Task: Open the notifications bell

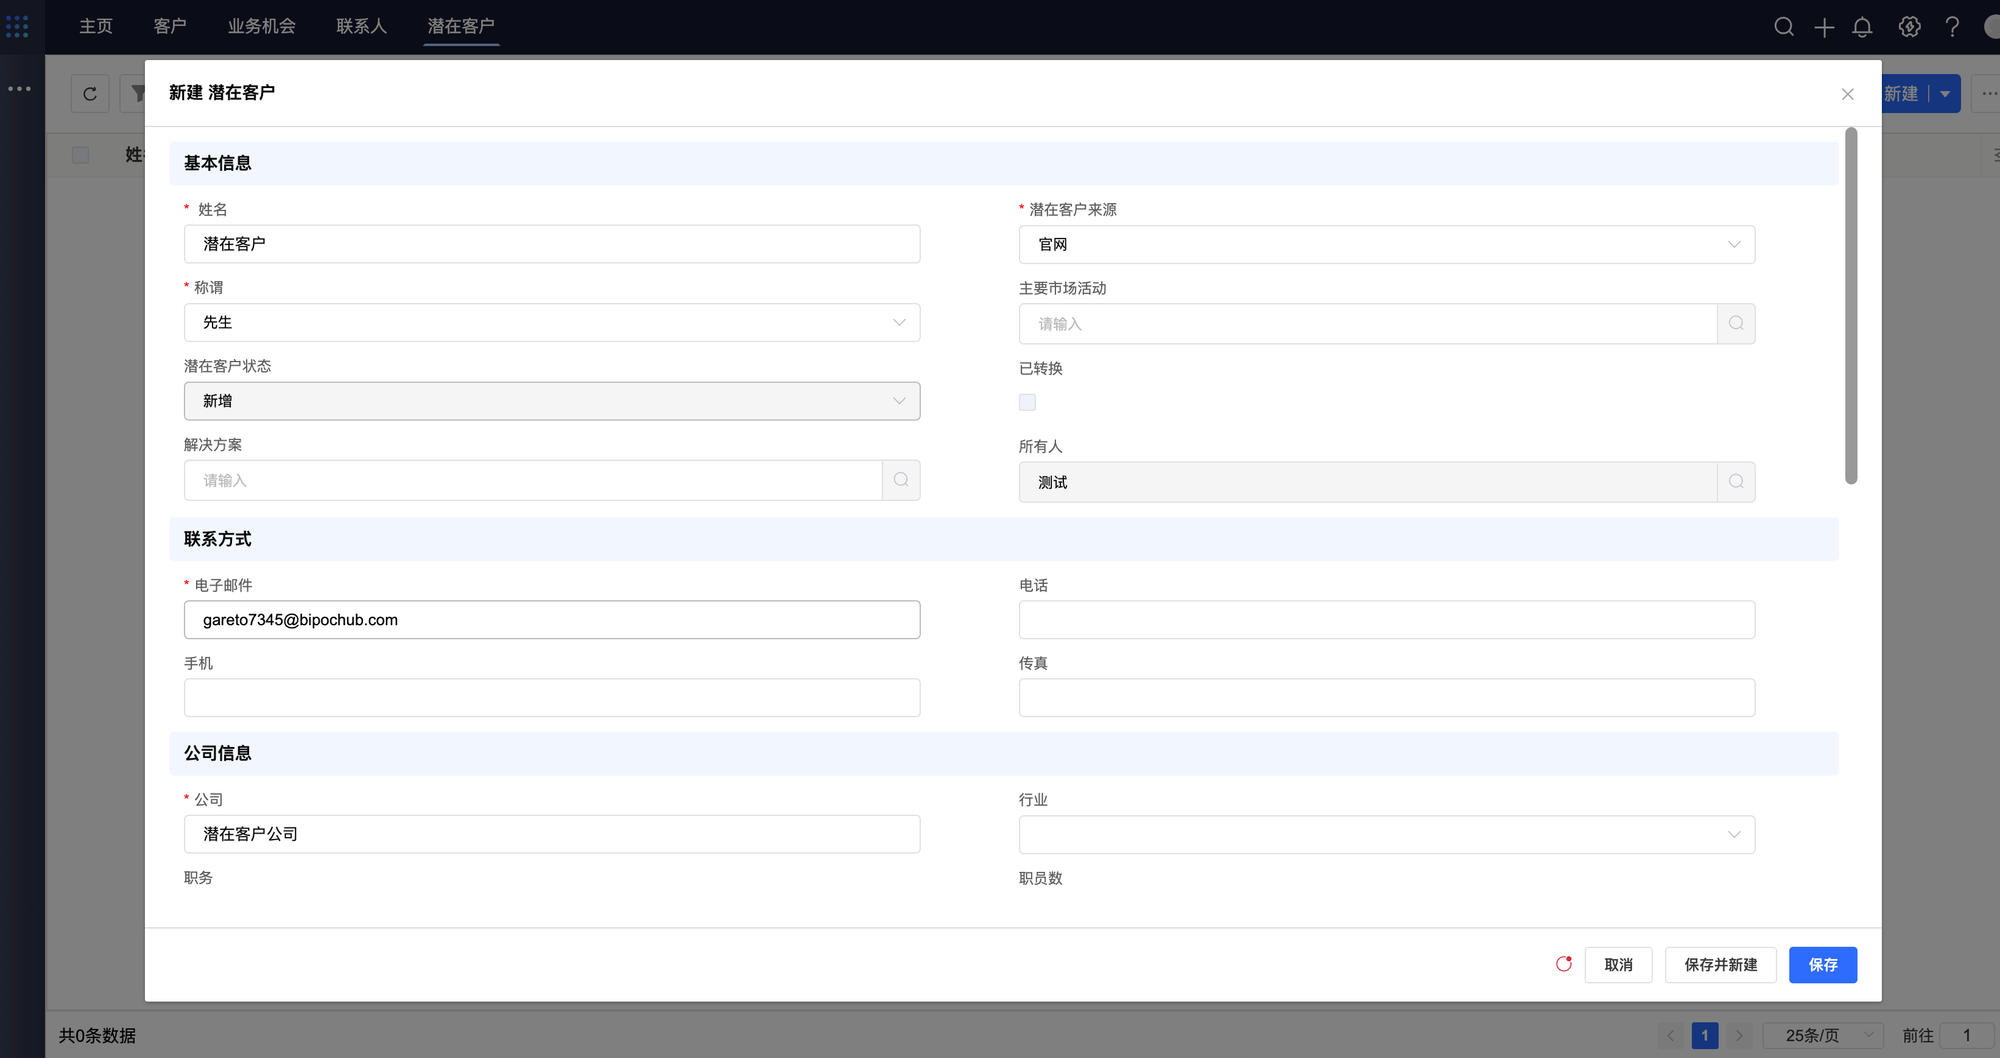Action: [1862, 27]
